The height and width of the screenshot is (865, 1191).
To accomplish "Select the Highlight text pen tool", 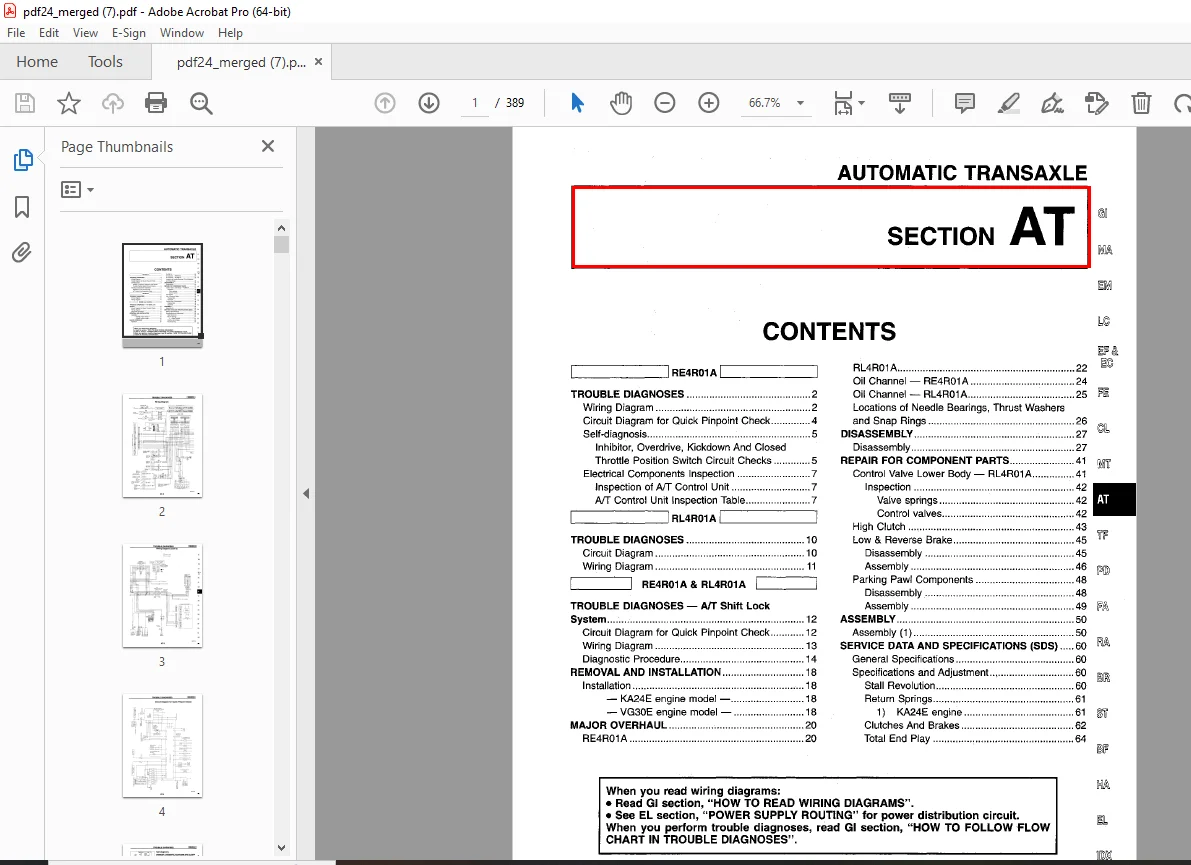I will pos(1009,103).
